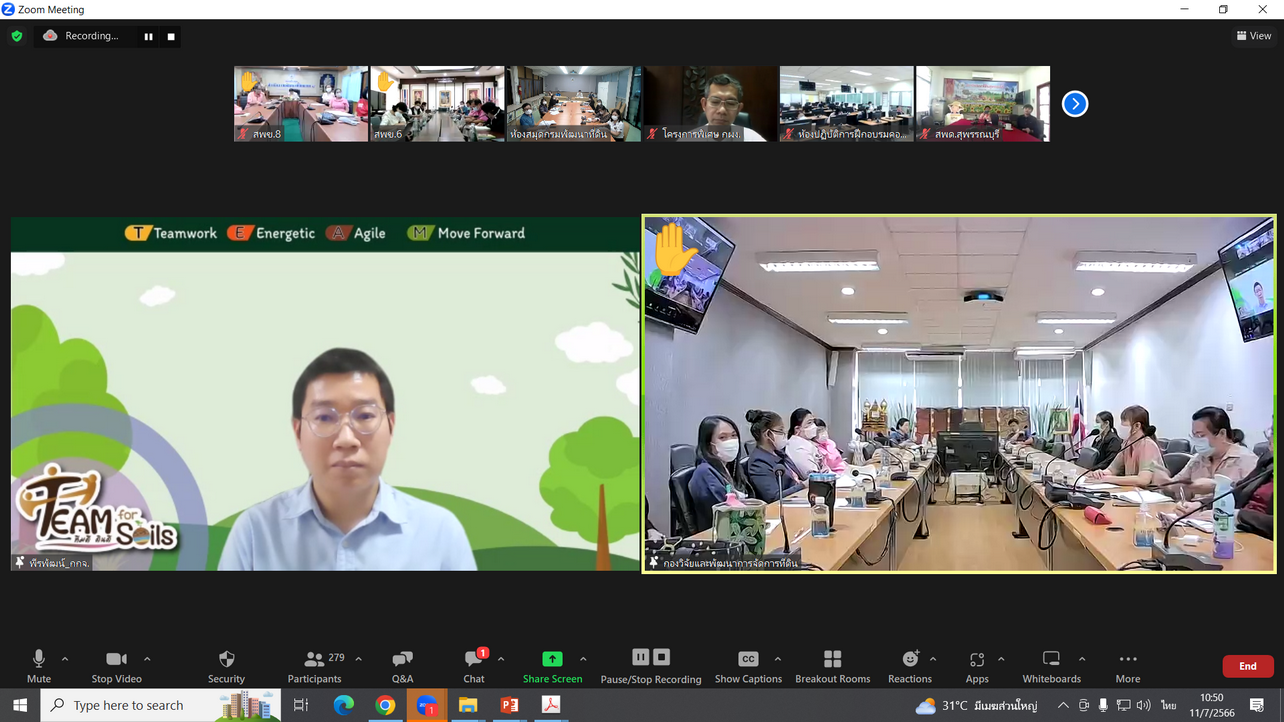Screen dimensions: 1284x722
Task: Open the Security shield options
Action: [226, 666]
